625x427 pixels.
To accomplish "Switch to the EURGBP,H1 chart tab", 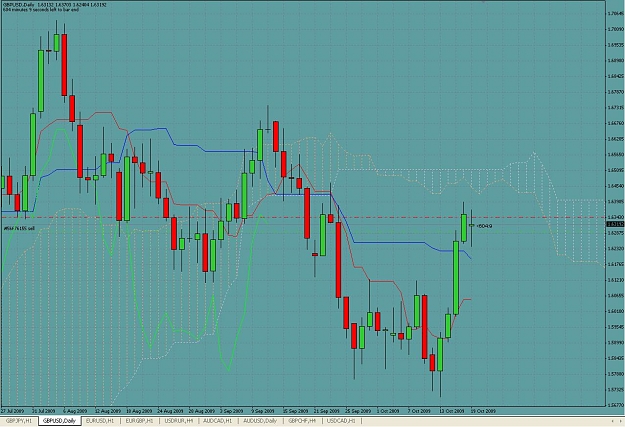I will coord(139,421).
